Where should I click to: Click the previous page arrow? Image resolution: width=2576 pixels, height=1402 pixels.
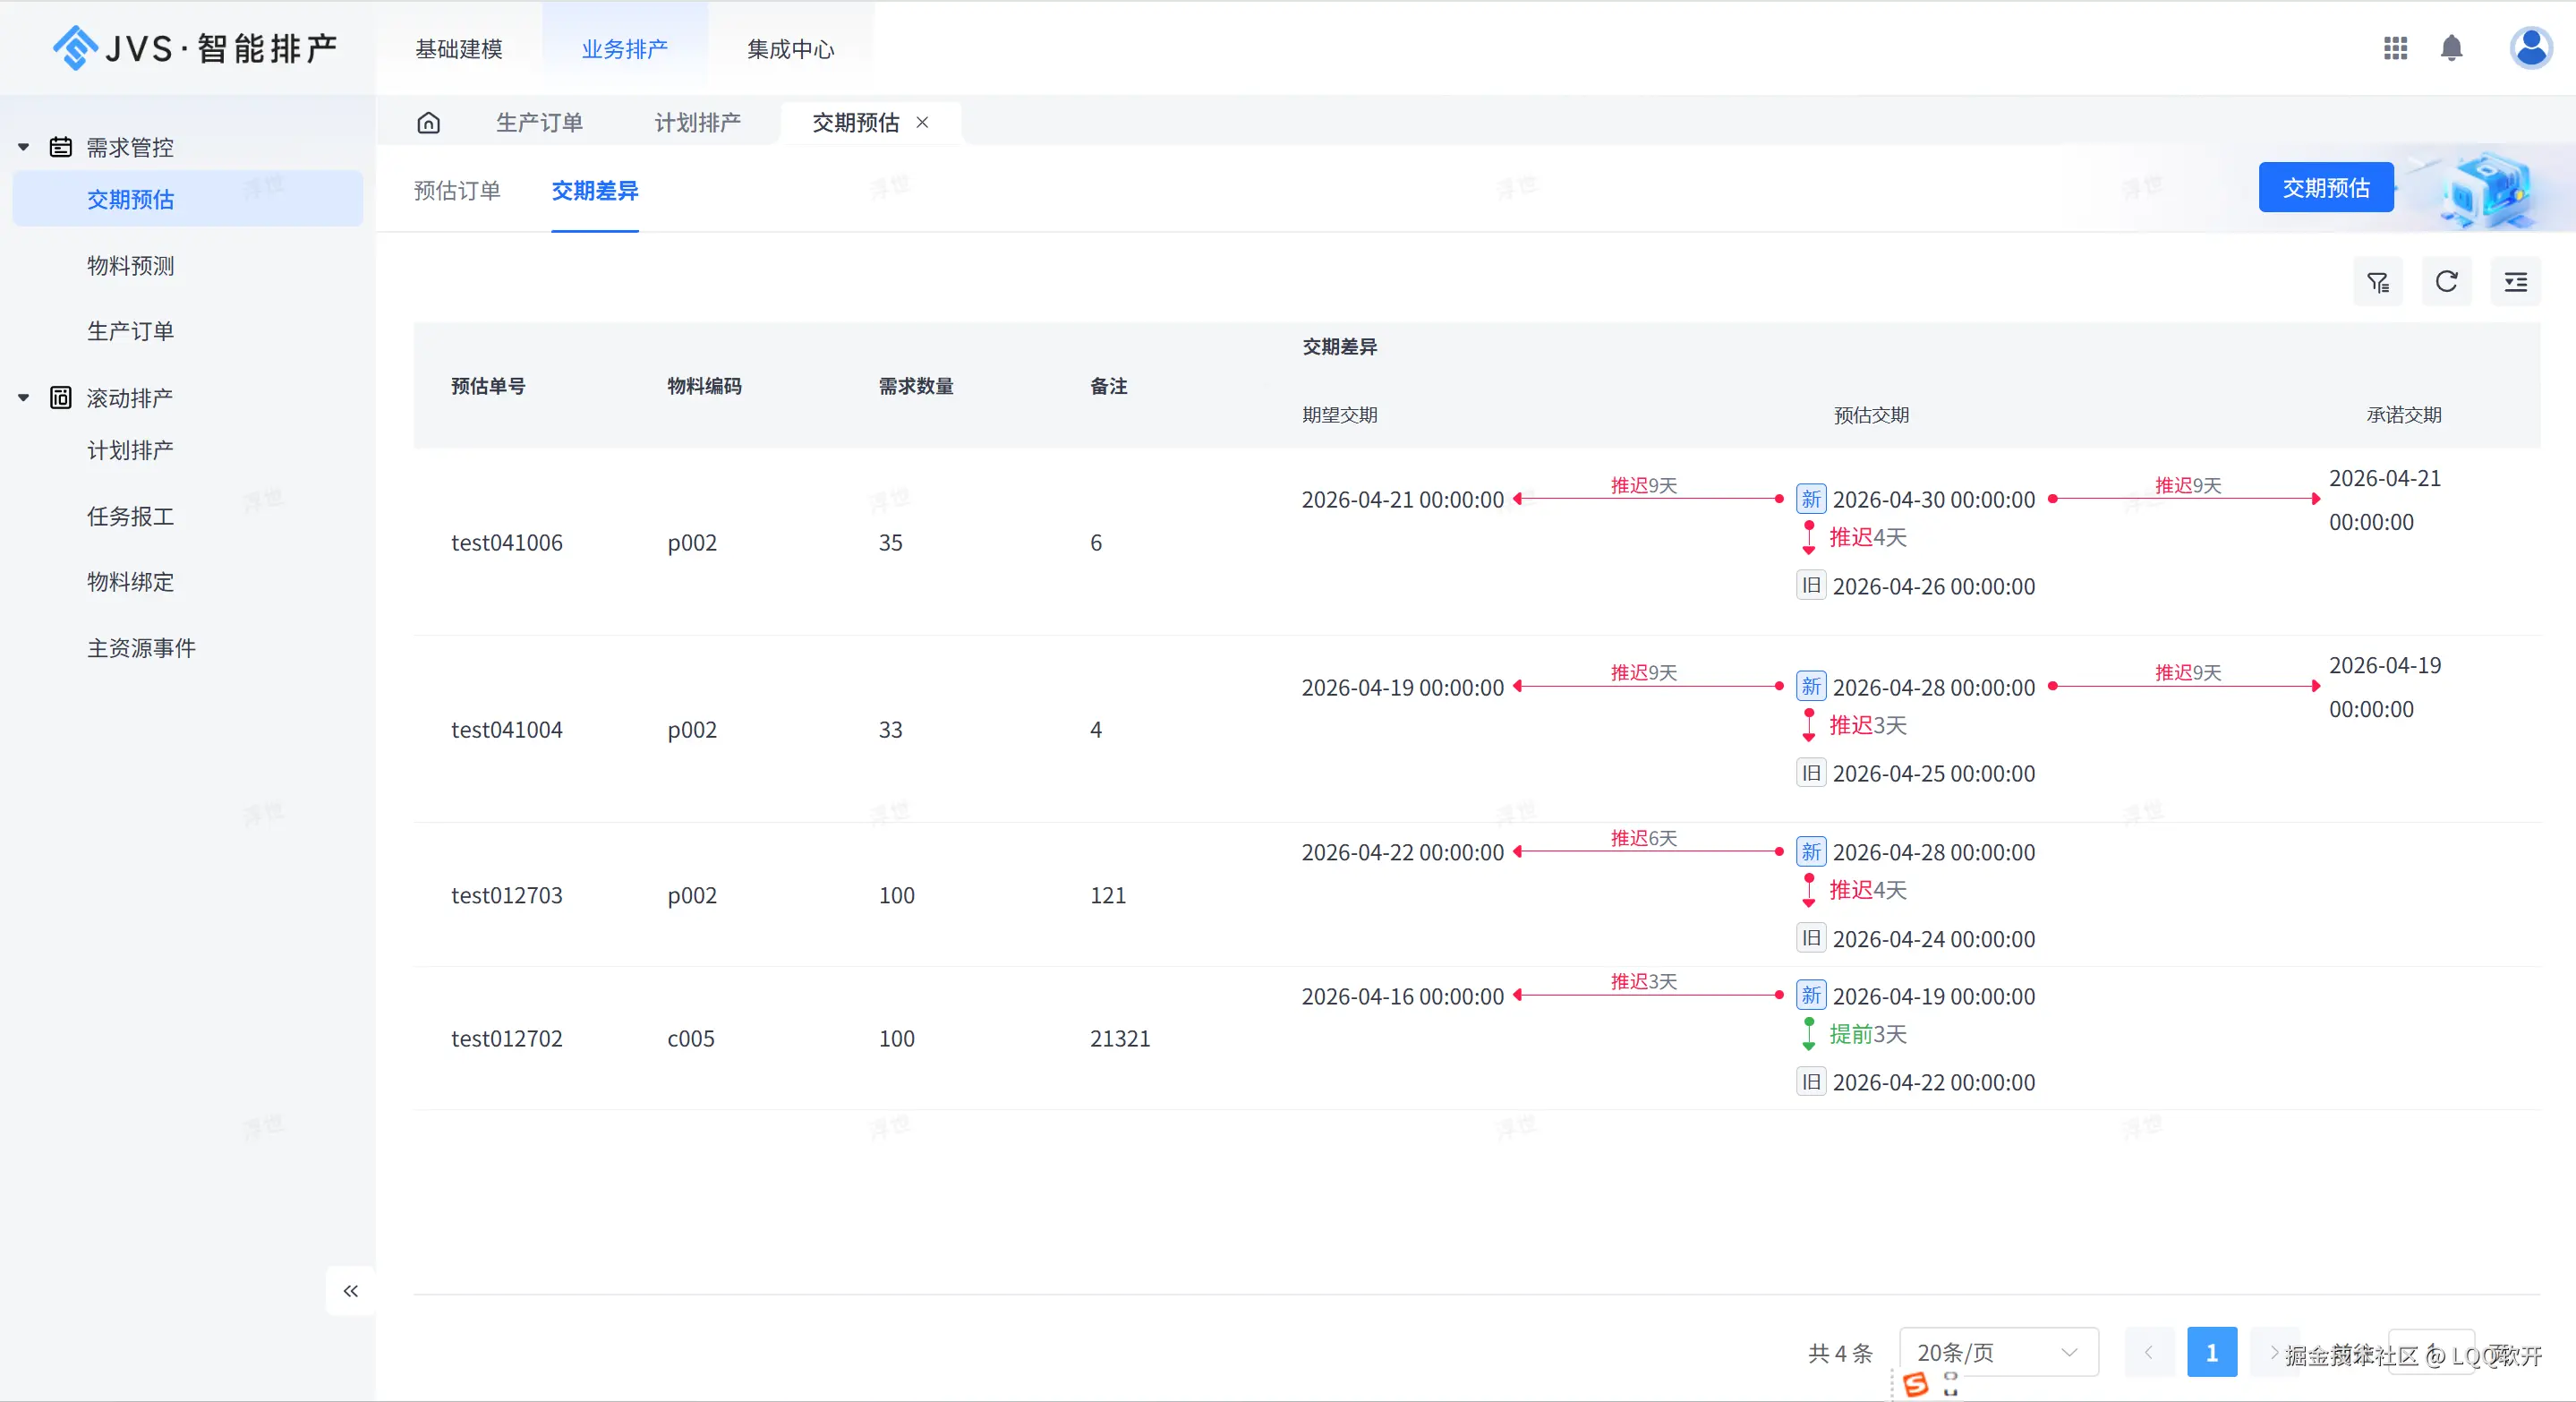click(x=2148, y=1353)
